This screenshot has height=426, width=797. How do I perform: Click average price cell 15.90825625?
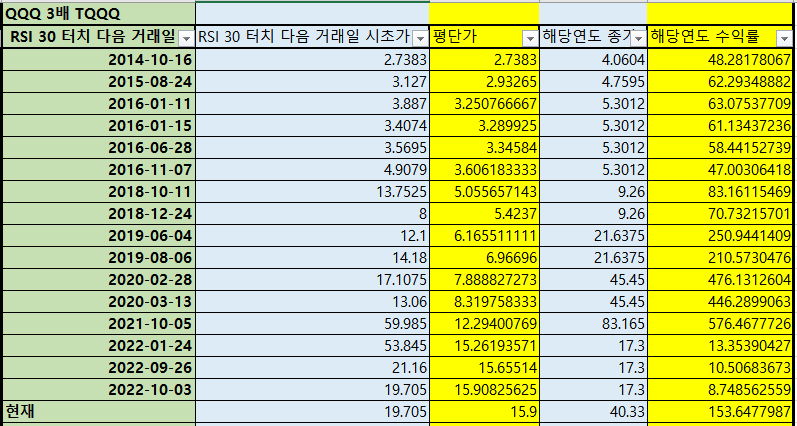(x=484, y=390)
